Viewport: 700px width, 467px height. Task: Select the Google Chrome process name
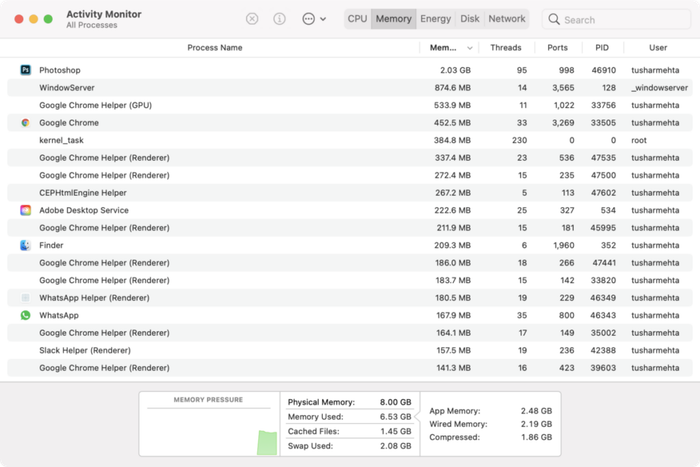69,122
